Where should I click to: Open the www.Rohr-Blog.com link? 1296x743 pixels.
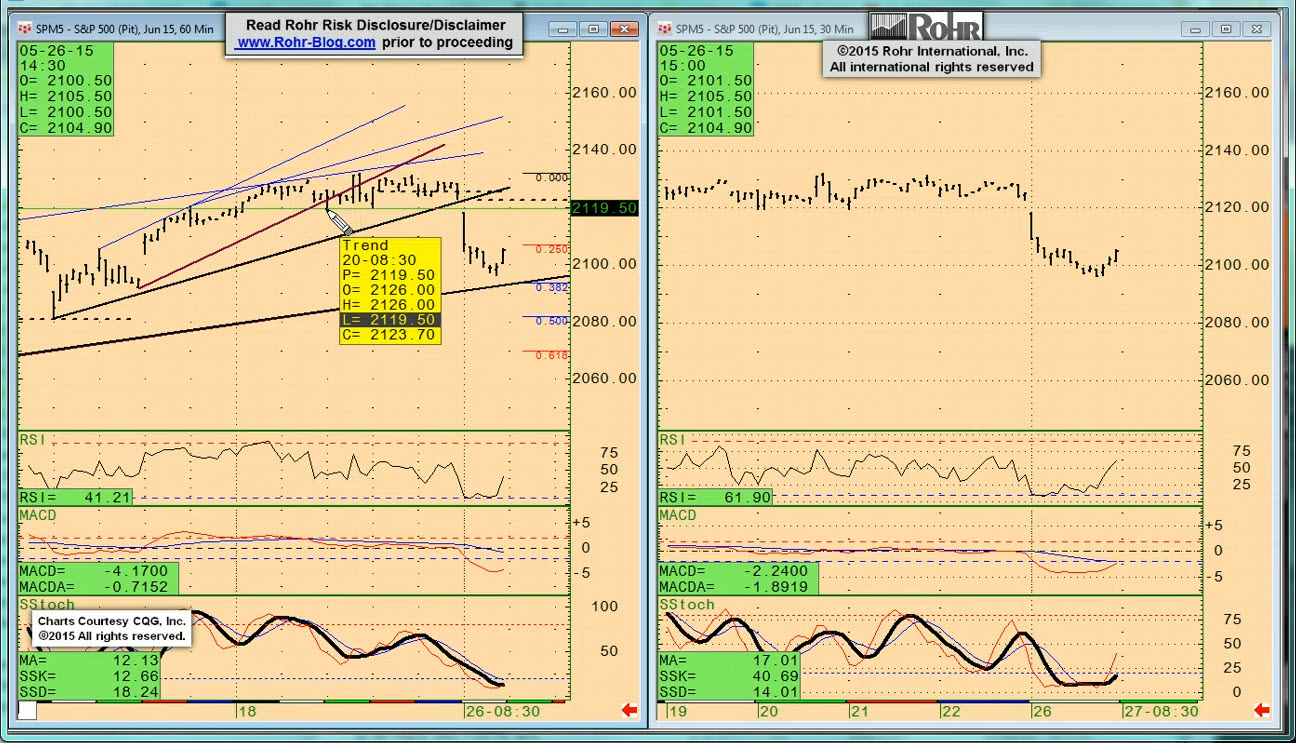[306, 42]
